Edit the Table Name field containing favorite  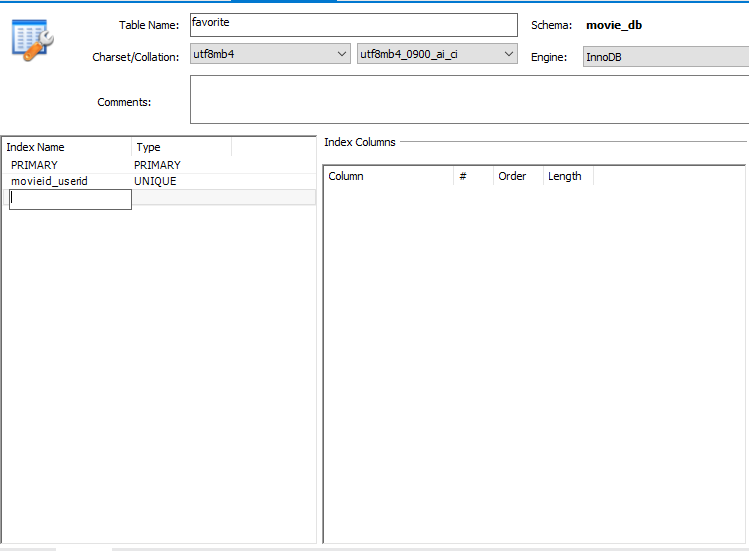[x=353, y=25]
